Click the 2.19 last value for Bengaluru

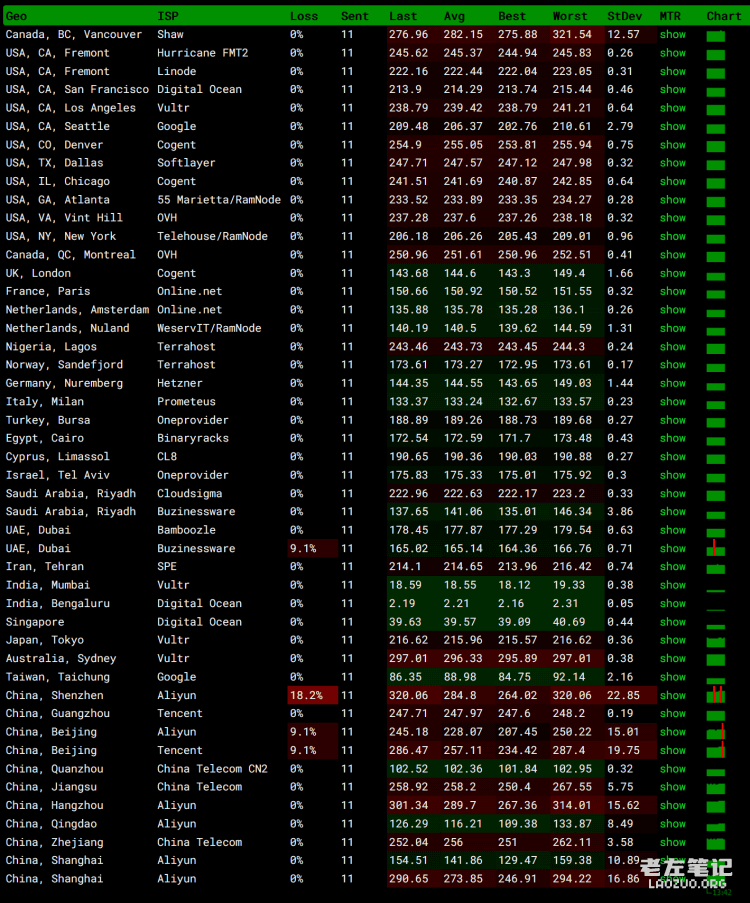pos(402,604)
